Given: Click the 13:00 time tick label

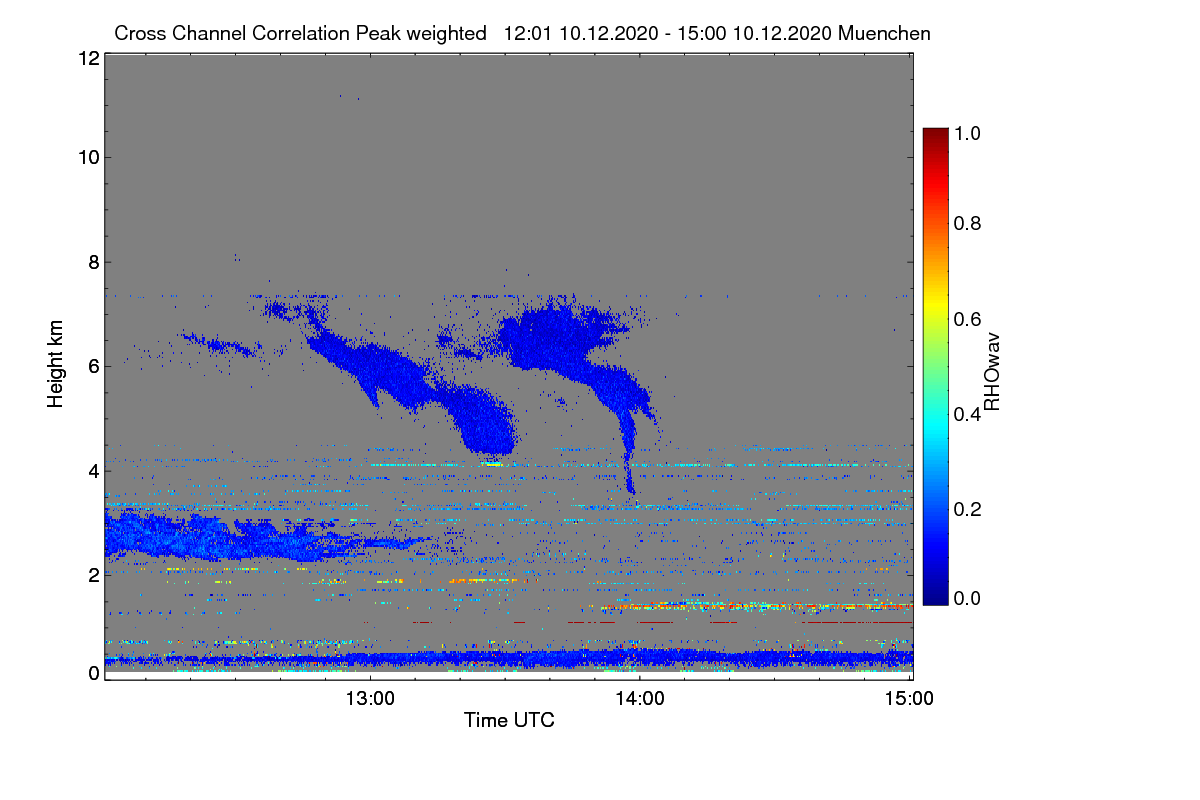Looking at the screenshot, I should click(370, 699).
